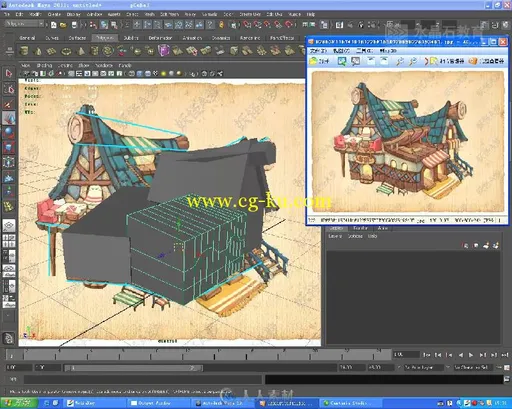512x409 pixels.
Task: Create a polygon plane from shelf
Action: [51, 51]
